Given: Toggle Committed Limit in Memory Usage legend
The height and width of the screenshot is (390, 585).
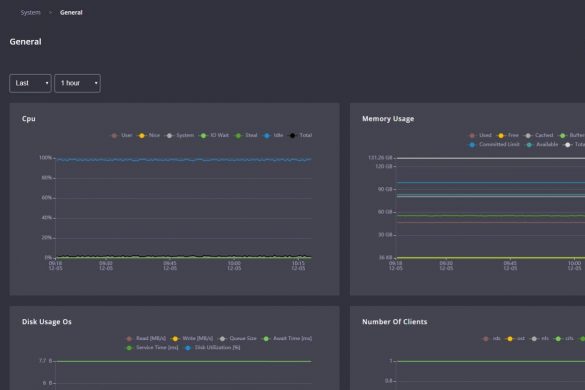Looking at the screenshot, I should [x=494, y=144].
